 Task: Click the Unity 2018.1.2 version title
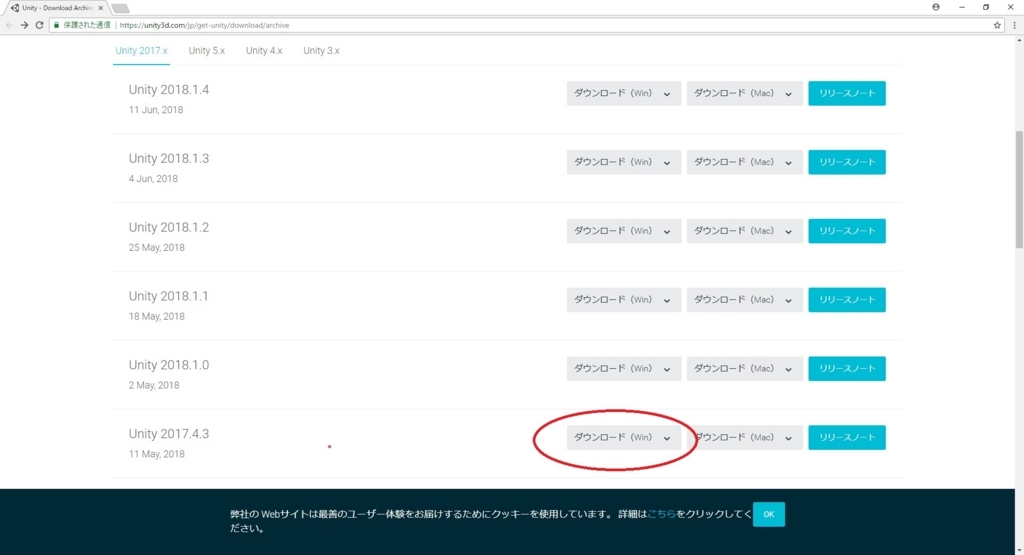click(x=168, y=227)
